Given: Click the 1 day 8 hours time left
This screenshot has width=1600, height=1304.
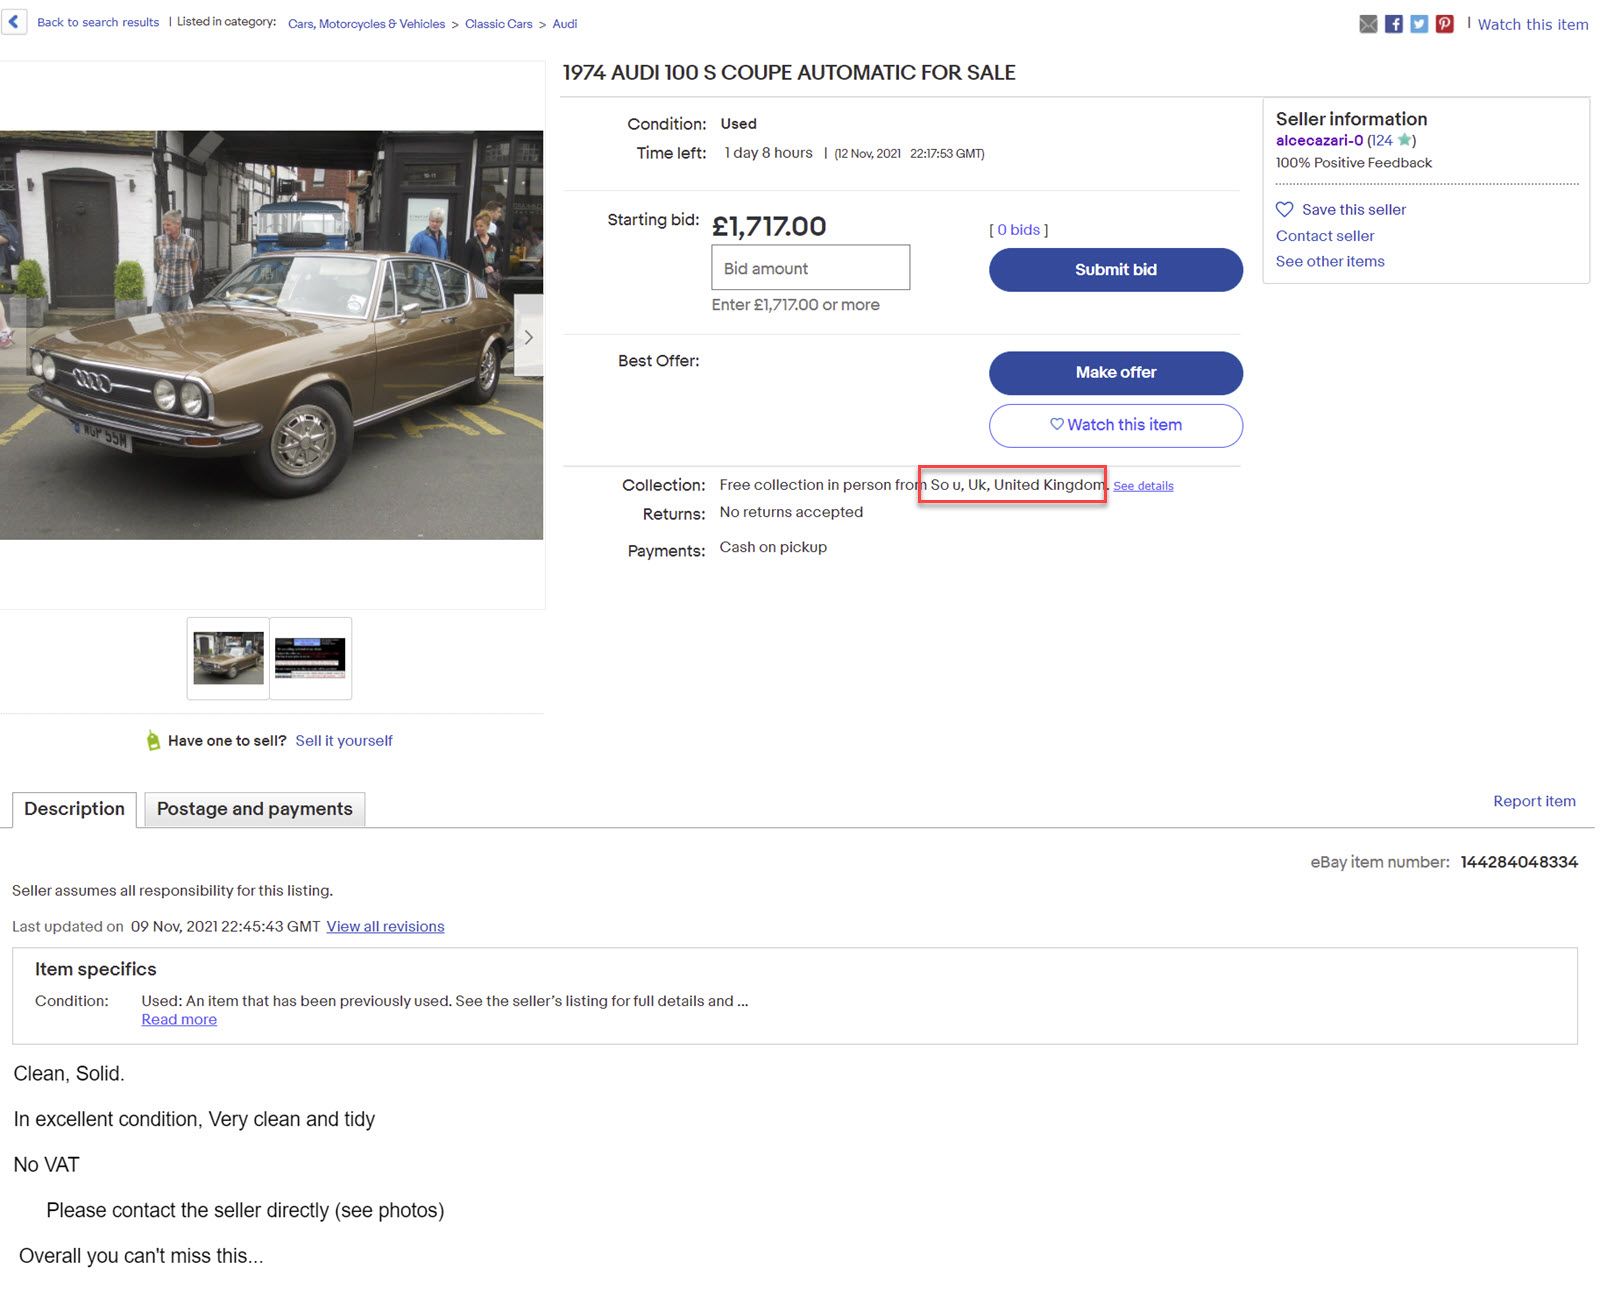Looking at the screenshot, I should (768, 153).
